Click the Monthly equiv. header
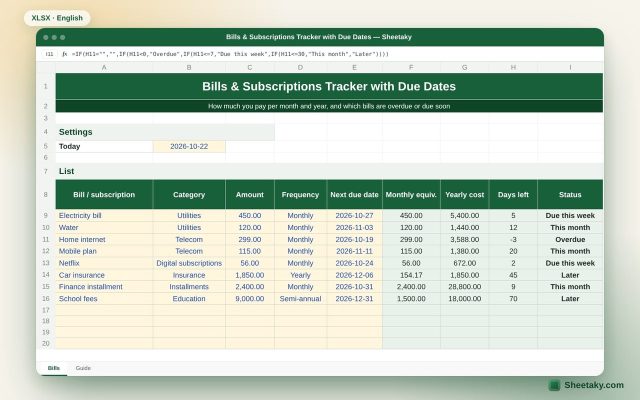The height and width of the screenshot is (400, 640). pos(411,195)
